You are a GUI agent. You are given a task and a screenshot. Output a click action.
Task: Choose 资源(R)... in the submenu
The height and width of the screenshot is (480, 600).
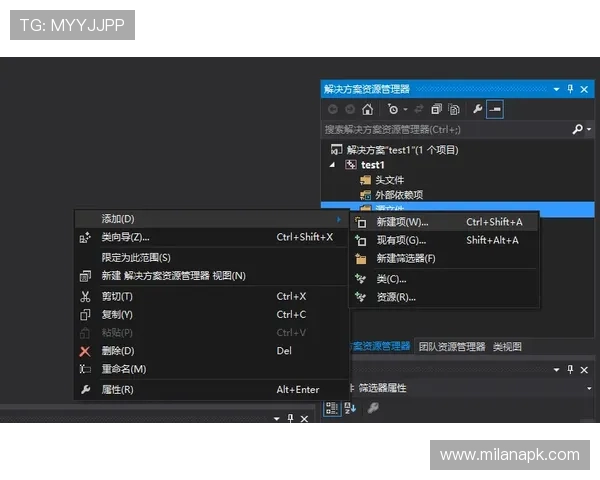pyautogui.click(x=444, y=297)
